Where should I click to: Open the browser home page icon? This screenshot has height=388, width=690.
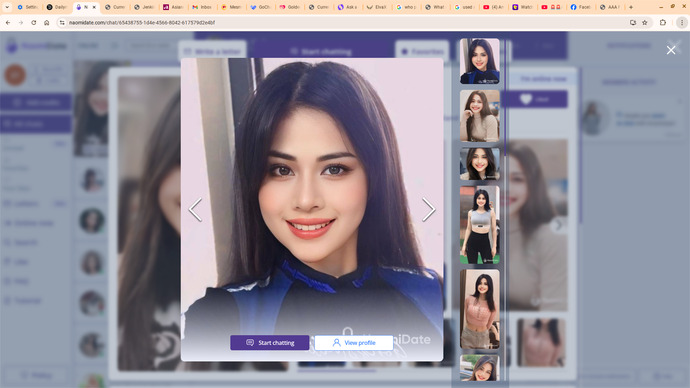[x=47, y=22]
